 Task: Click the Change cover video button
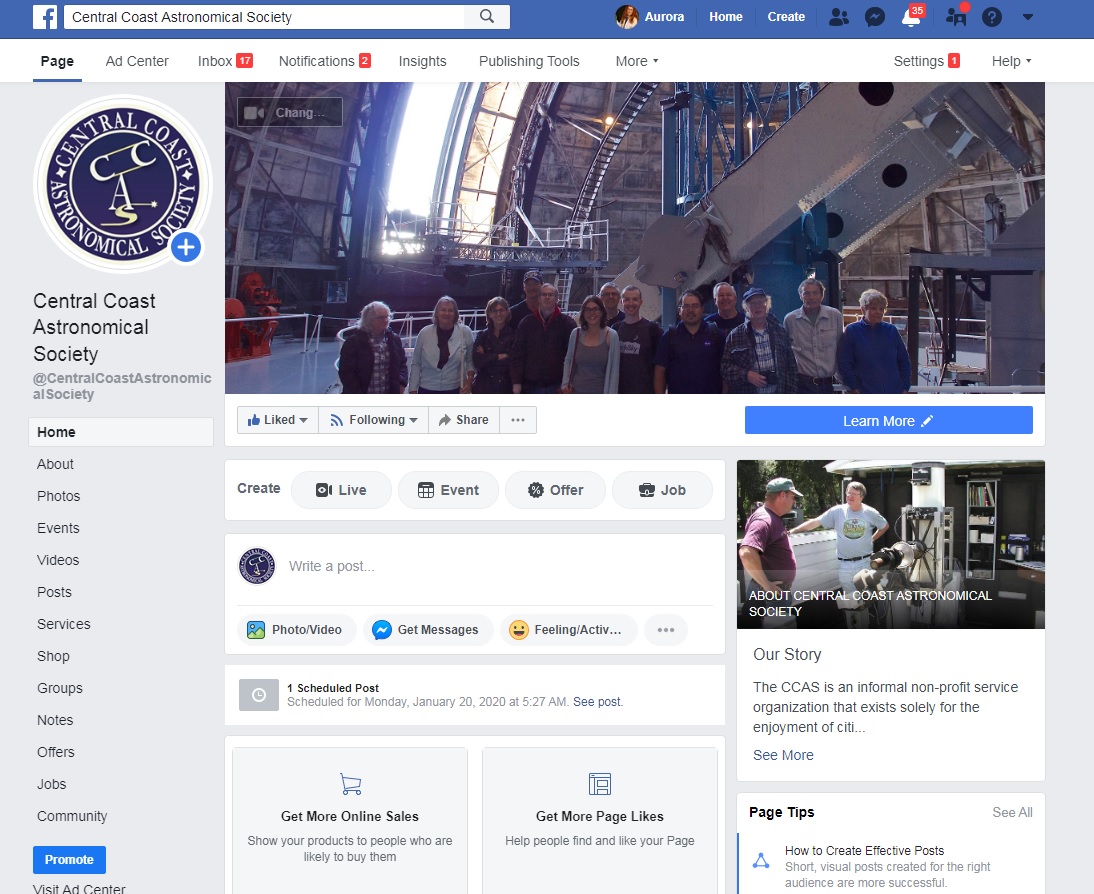click(x=290, y=112)
